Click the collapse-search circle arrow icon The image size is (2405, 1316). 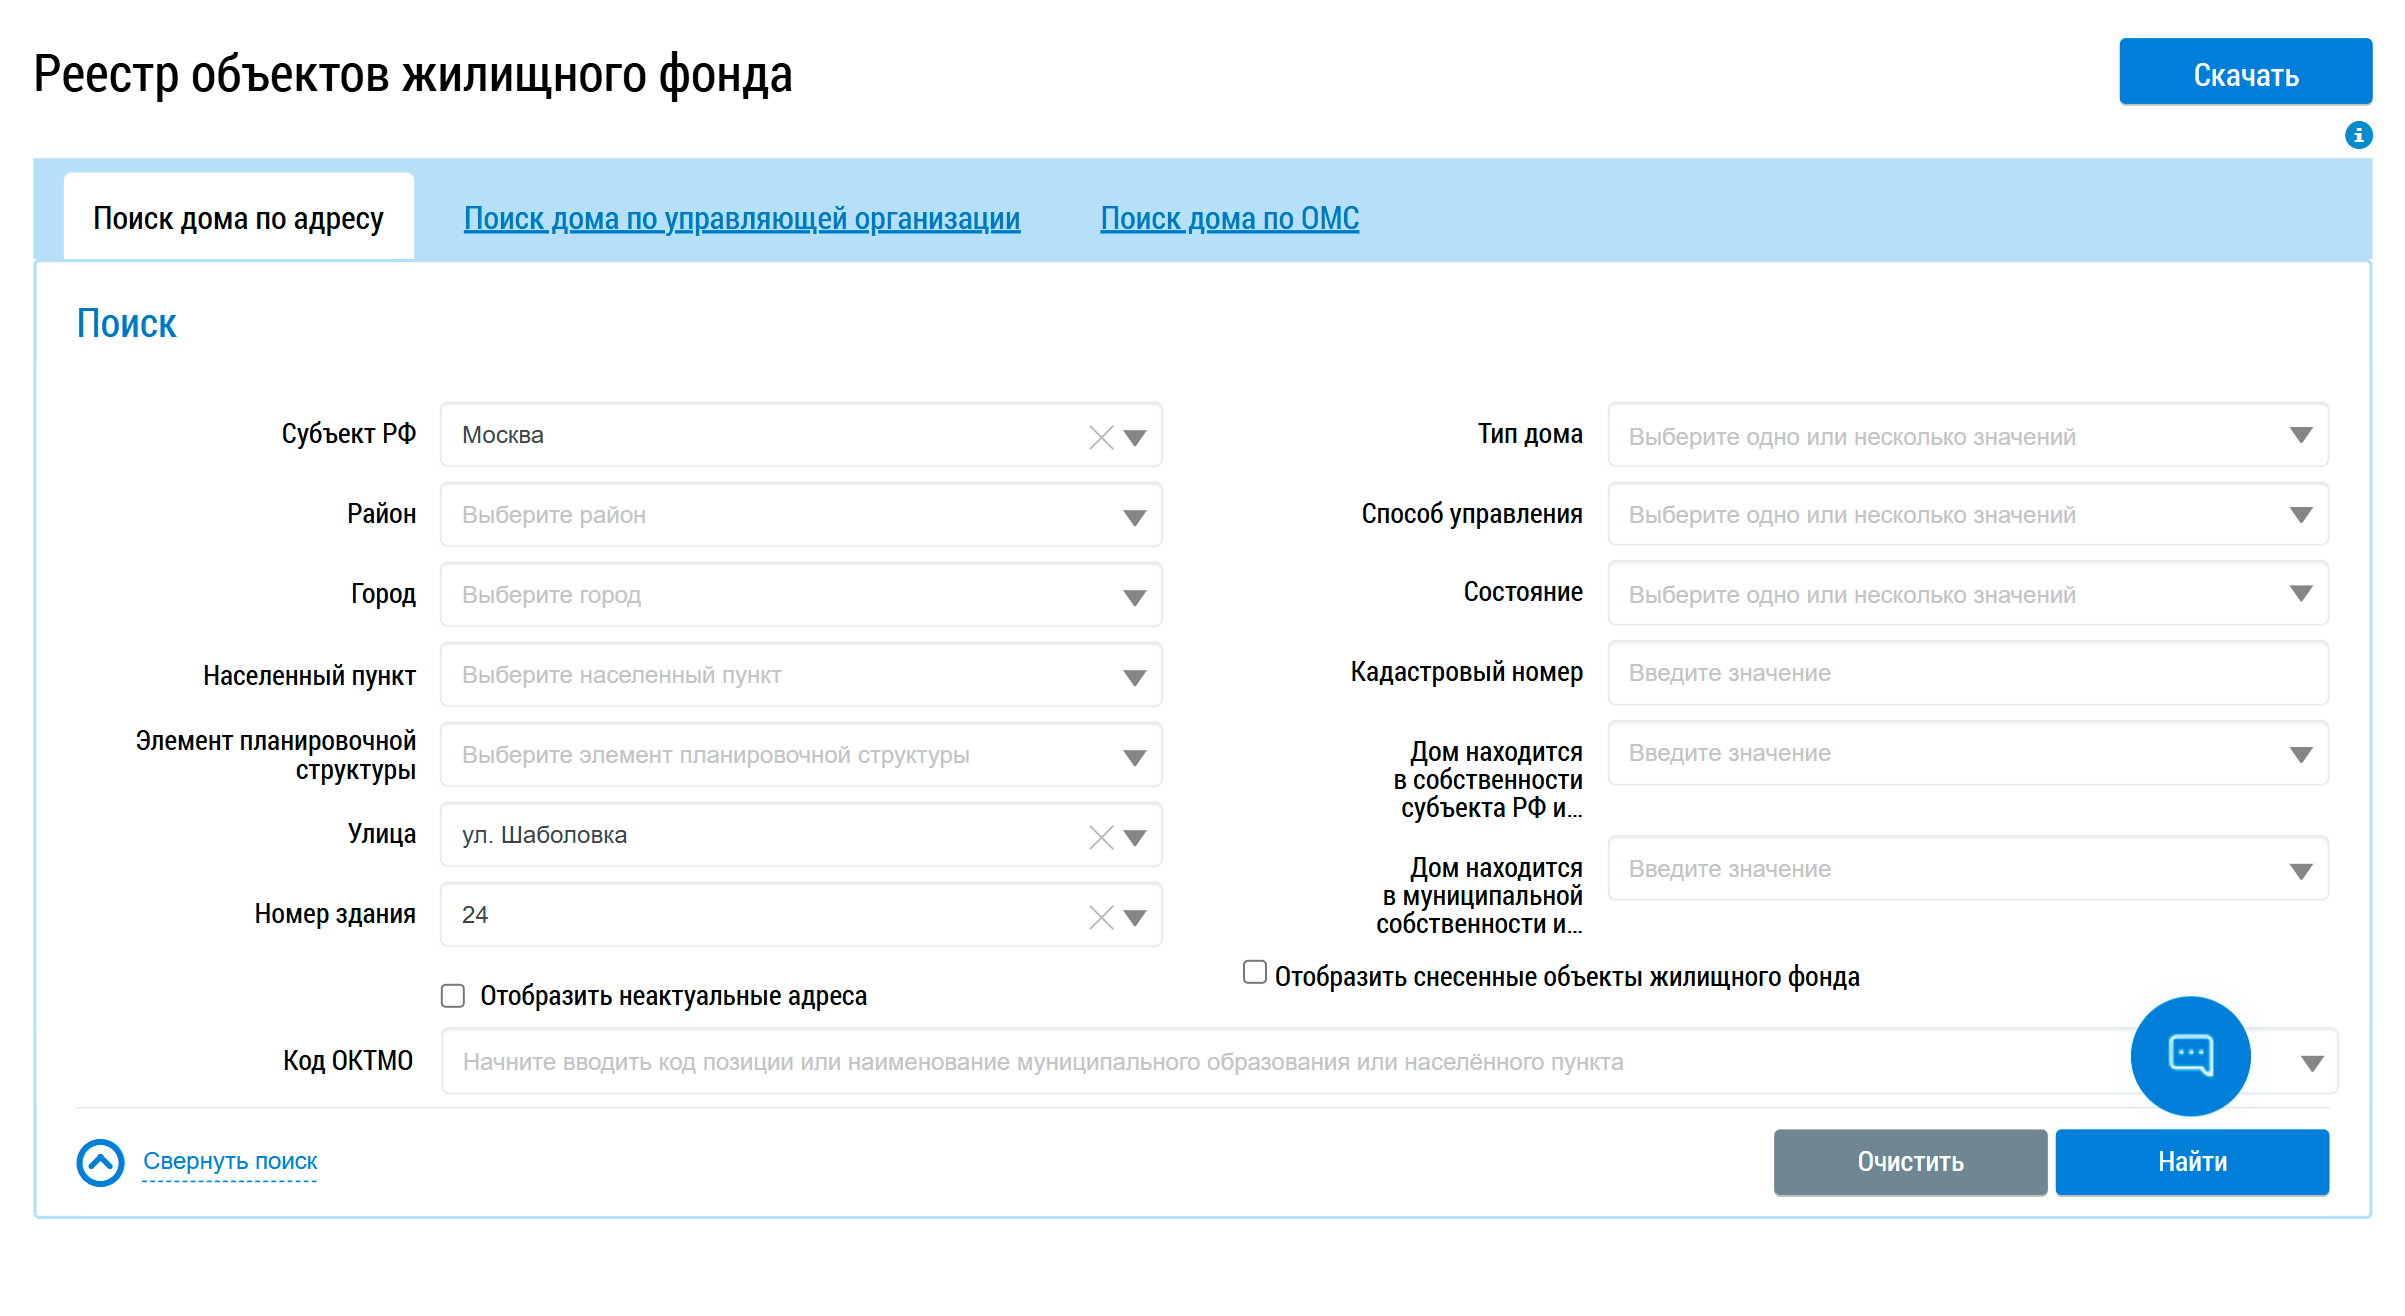point(101,1163)
